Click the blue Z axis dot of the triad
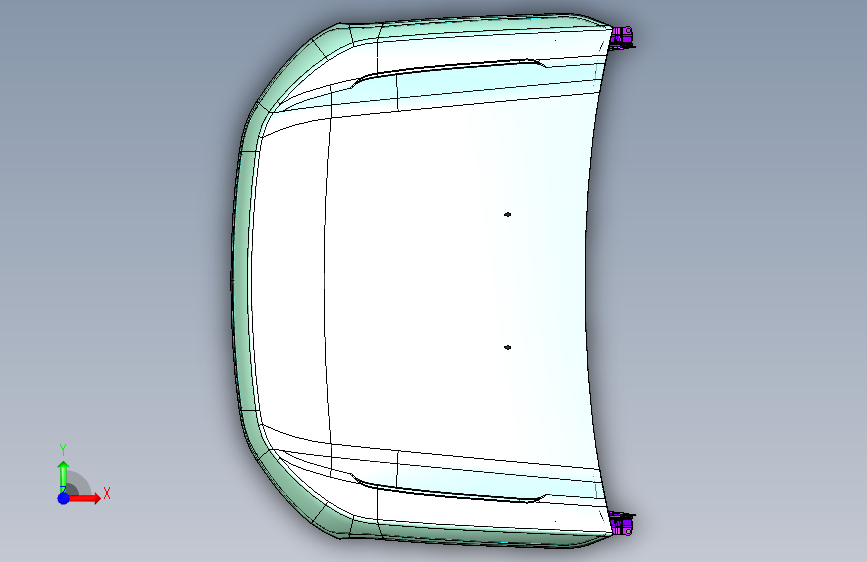Screen dimensions: 867x562 64,498
